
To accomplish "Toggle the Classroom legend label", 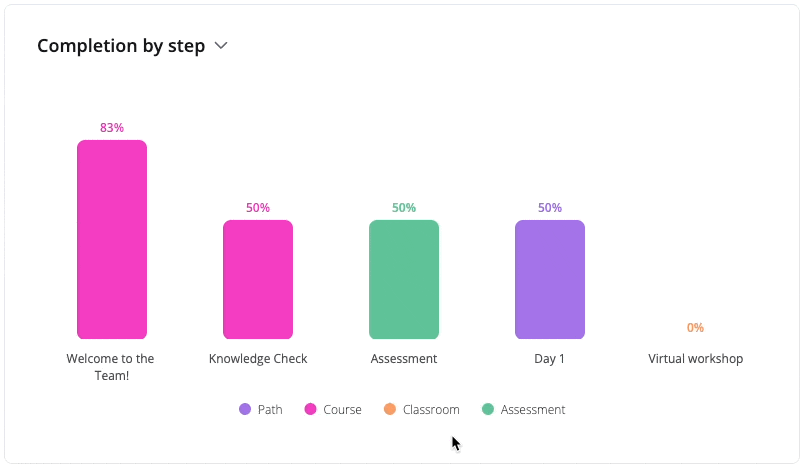I will coord(431,409).
